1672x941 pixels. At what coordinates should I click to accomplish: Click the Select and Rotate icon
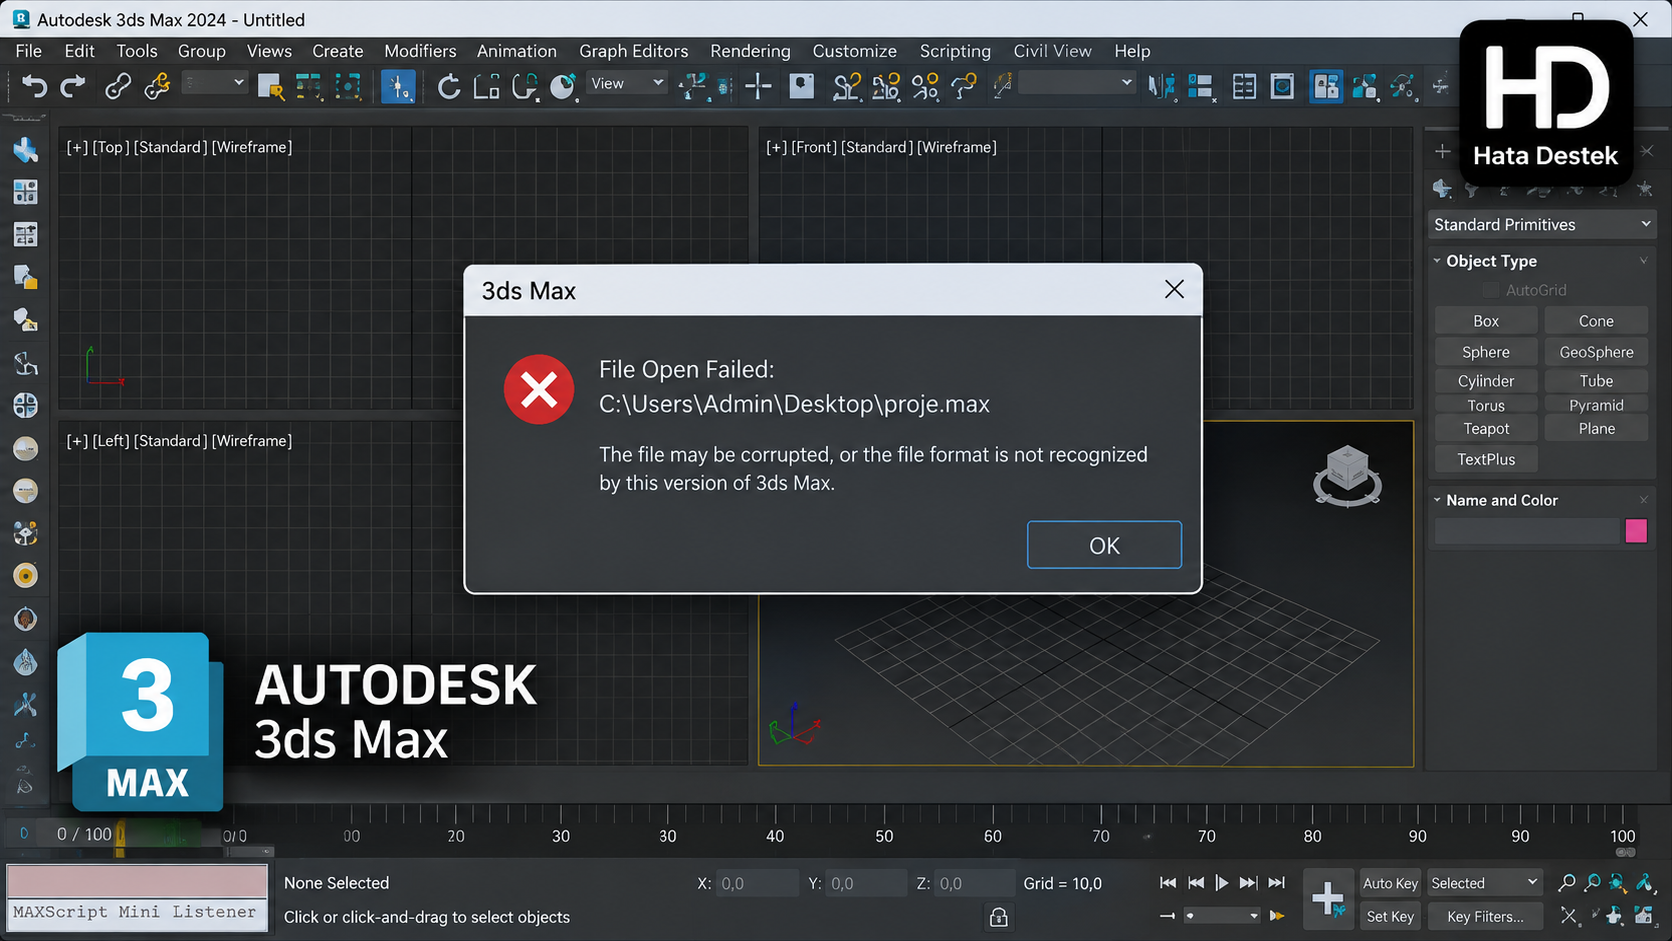449,87
